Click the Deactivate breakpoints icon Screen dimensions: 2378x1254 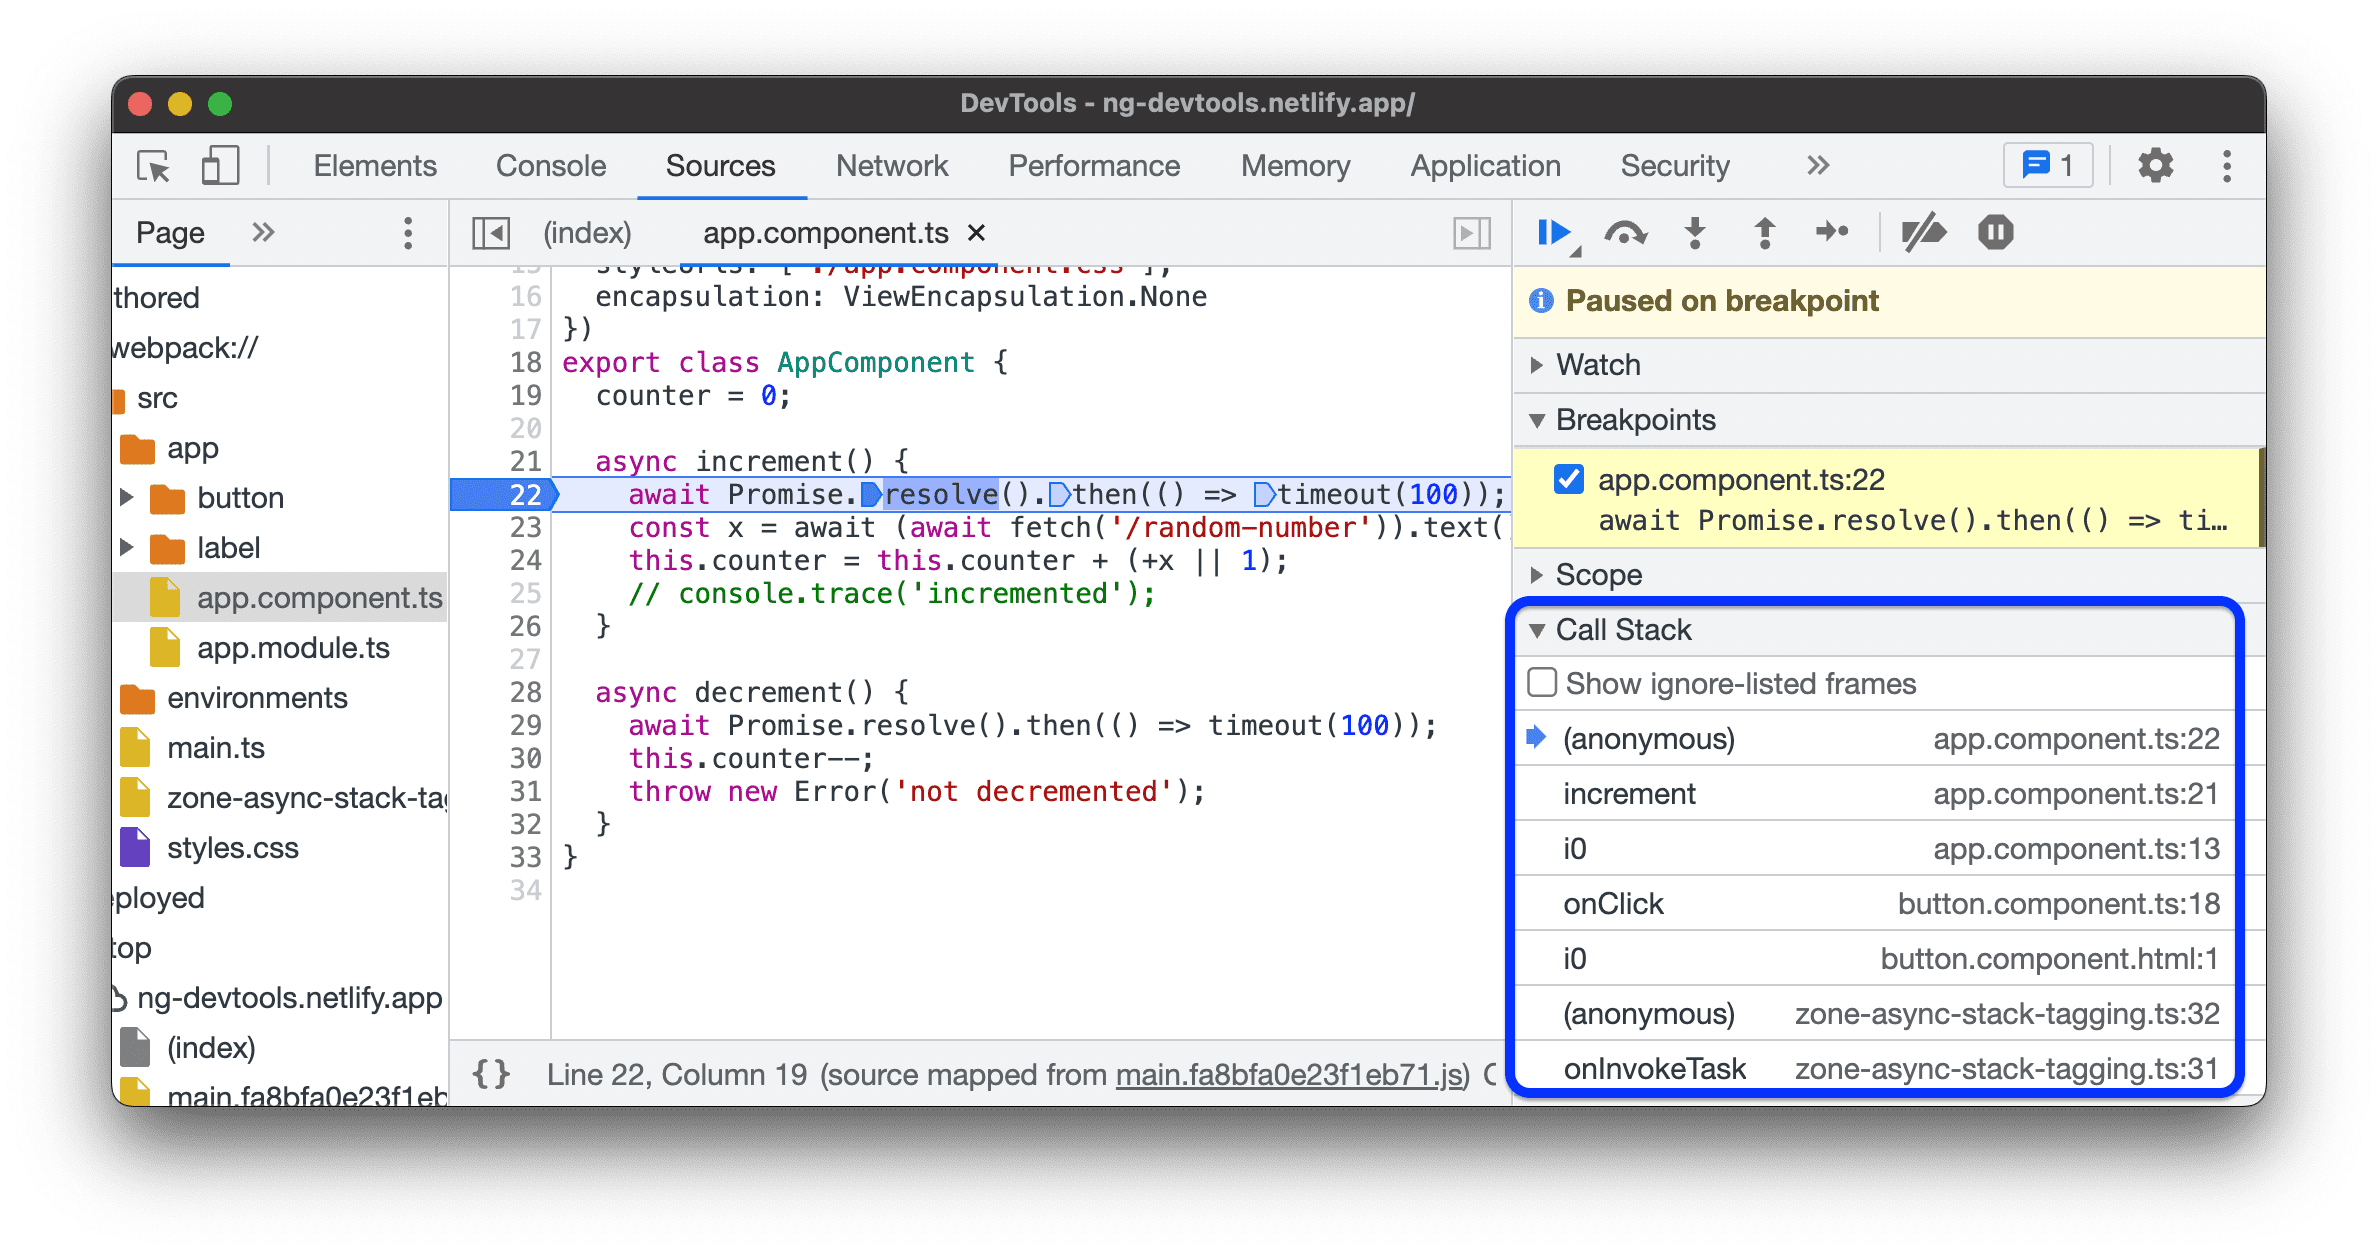tap(1927, 233)
